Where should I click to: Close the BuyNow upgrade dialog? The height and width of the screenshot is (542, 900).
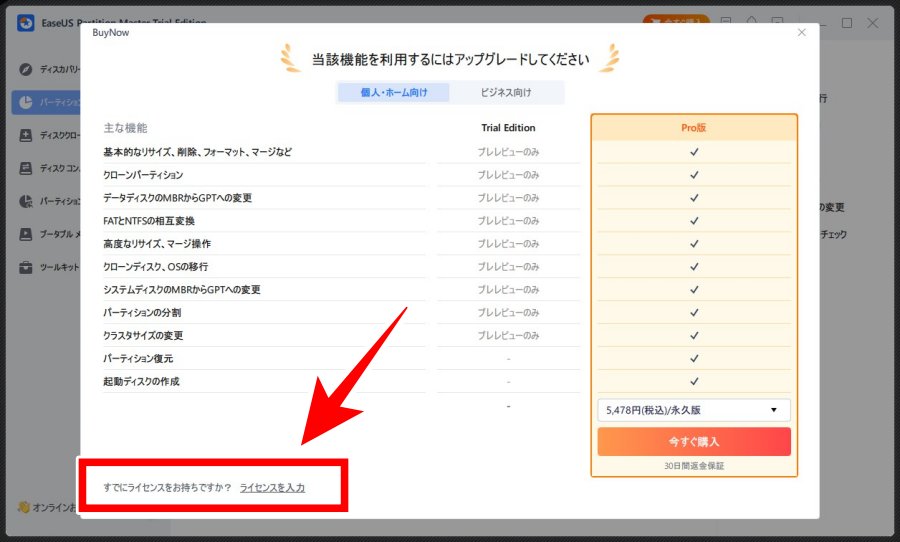point(801,33)
